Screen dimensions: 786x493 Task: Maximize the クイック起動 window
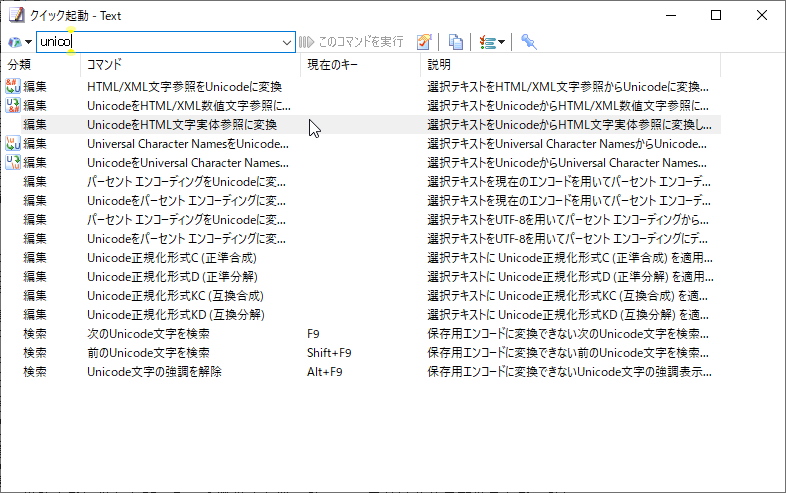point(716,16)
